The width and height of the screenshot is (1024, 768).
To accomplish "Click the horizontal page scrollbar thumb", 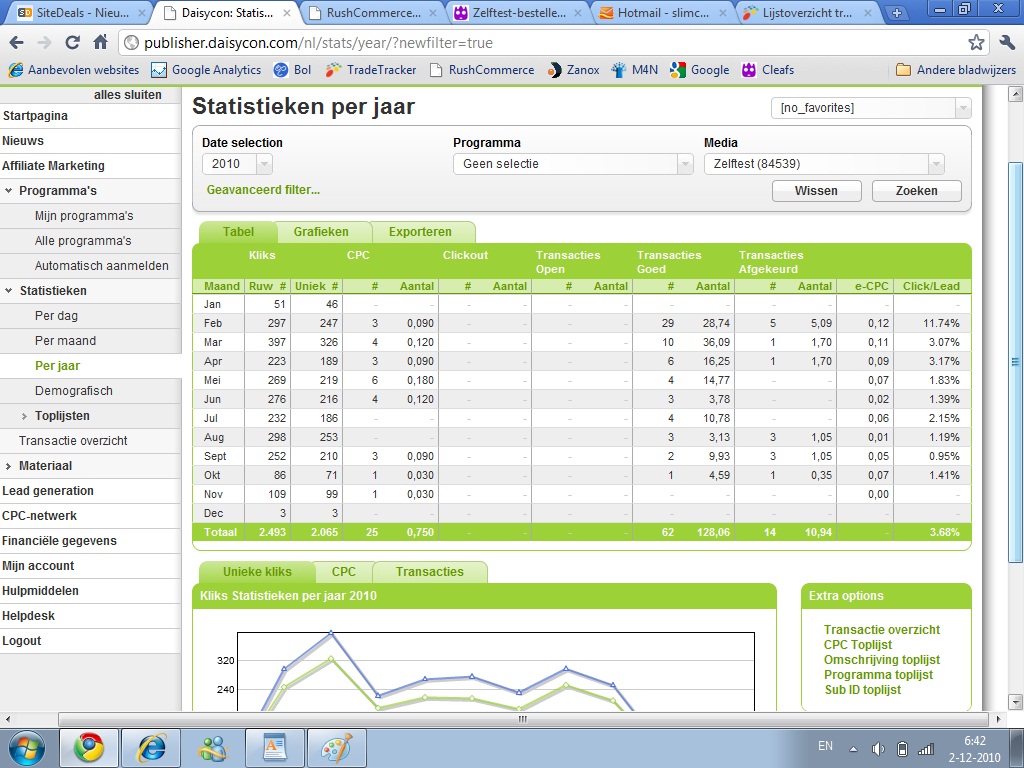I will (521, 719).
